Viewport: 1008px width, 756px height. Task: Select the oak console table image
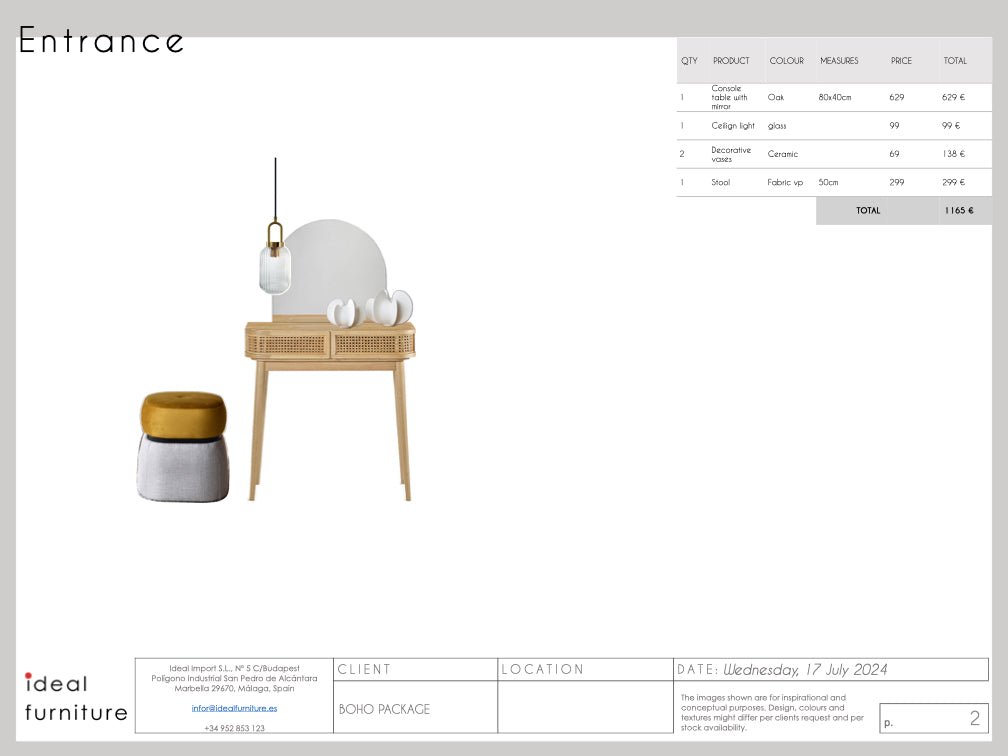point(330,400)
